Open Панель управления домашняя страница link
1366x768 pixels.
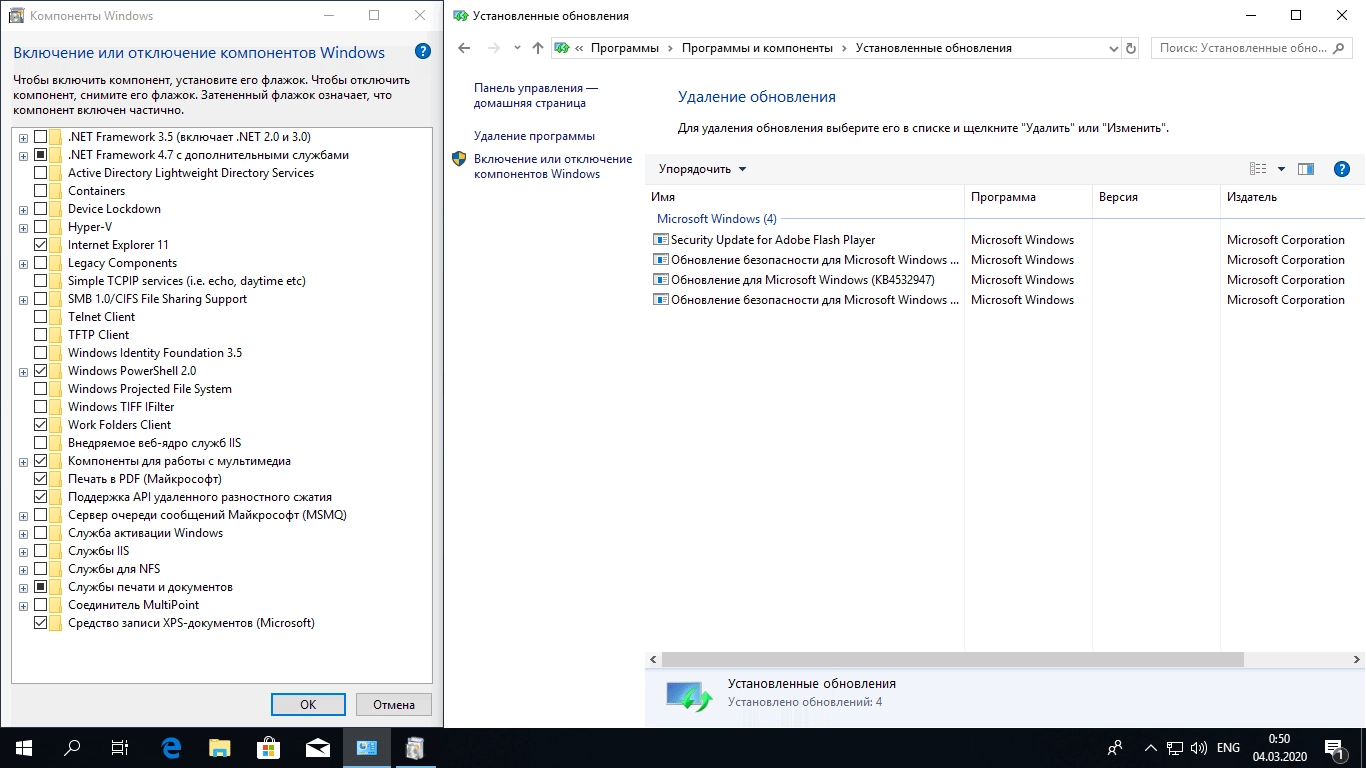tap(536, 96)
